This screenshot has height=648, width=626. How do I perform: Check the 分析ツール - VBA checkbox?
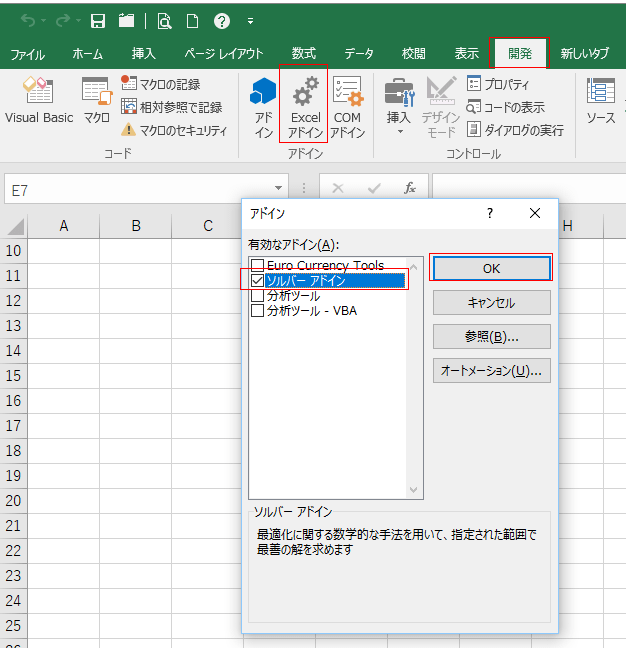pyautogui.click(x=257, y=310)
